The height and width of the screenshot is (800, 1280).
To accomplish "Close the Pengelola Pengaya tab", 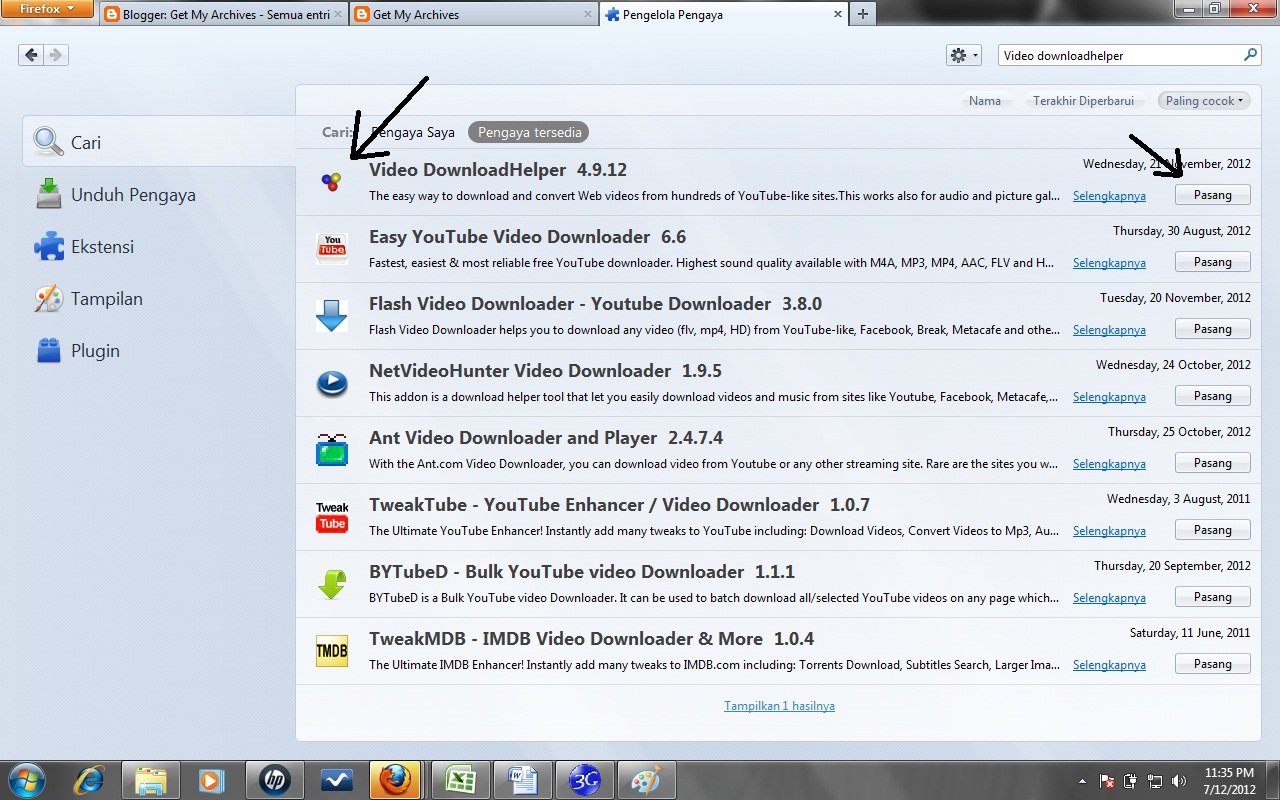I will click(x=838, y=15).
